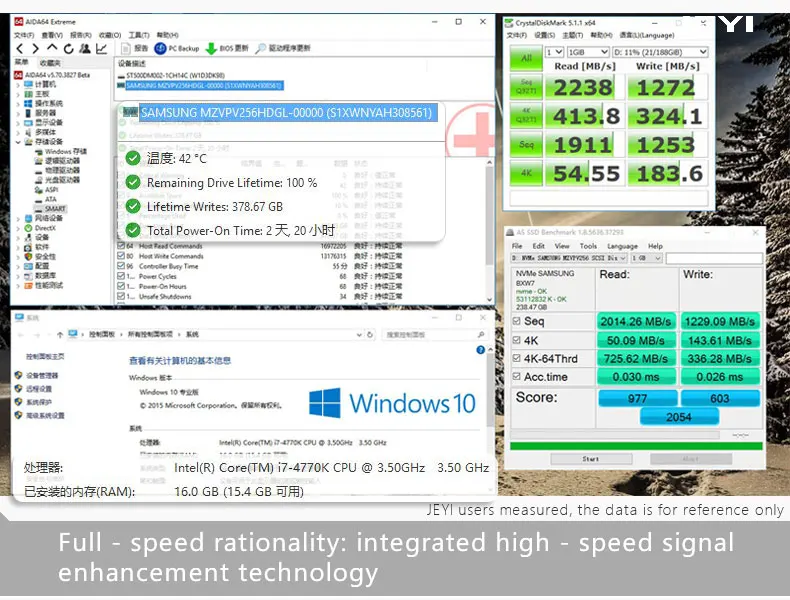
Task: Click the Start button in AS SSD Benchmark
Action: [x=591, y=459]
